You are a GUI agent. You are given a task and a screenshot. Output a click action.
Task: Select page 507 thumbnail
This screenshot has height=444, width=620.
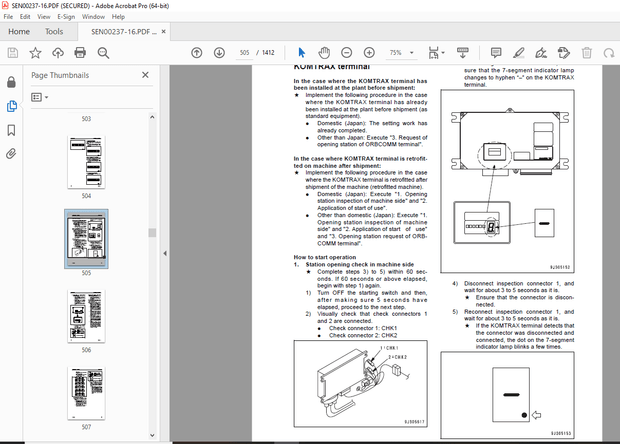(x=86, y=393)
